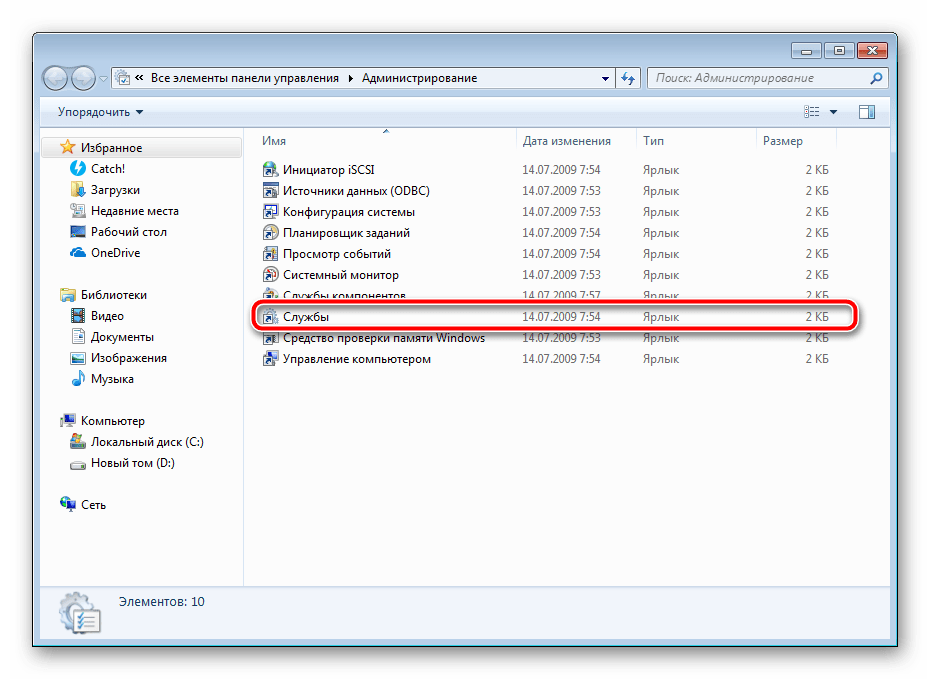Expand the address bar history dropdown
Image resolution: width=930 pixels, height=679 pixels.
[x=606, y=78]
